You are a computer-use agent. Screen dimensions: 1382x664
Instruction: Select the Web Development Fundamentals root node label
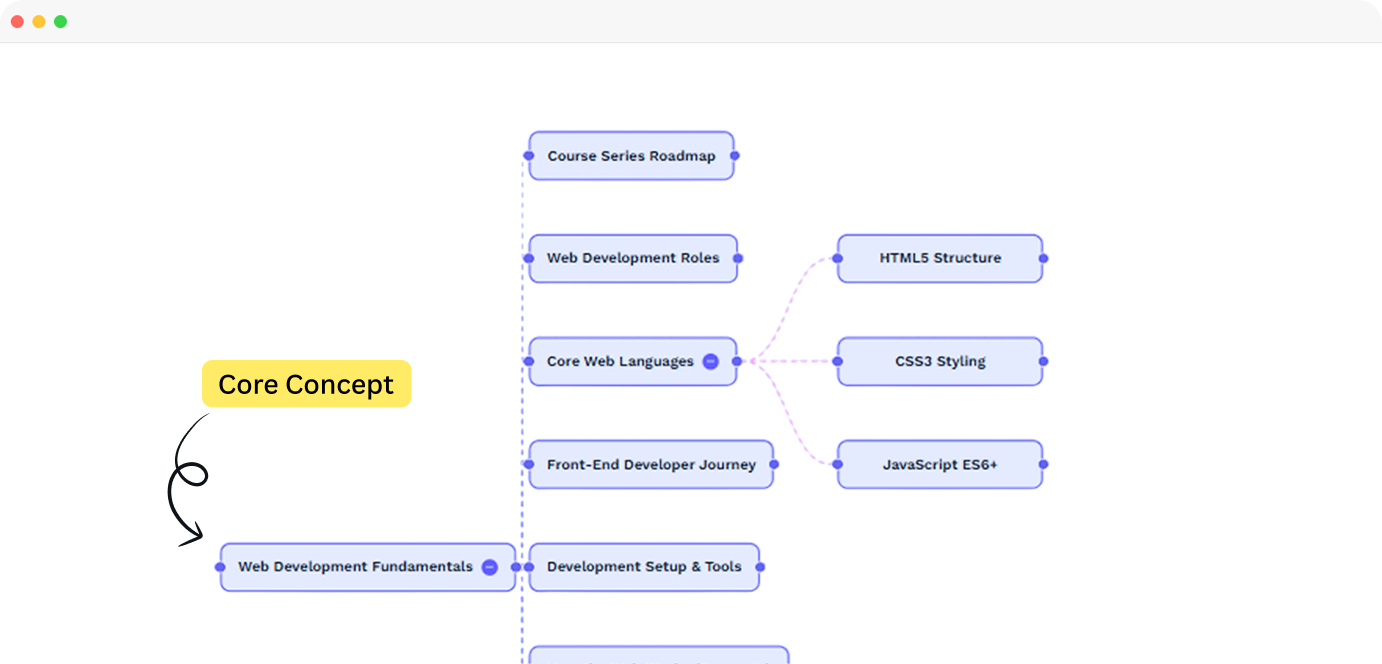355,567
